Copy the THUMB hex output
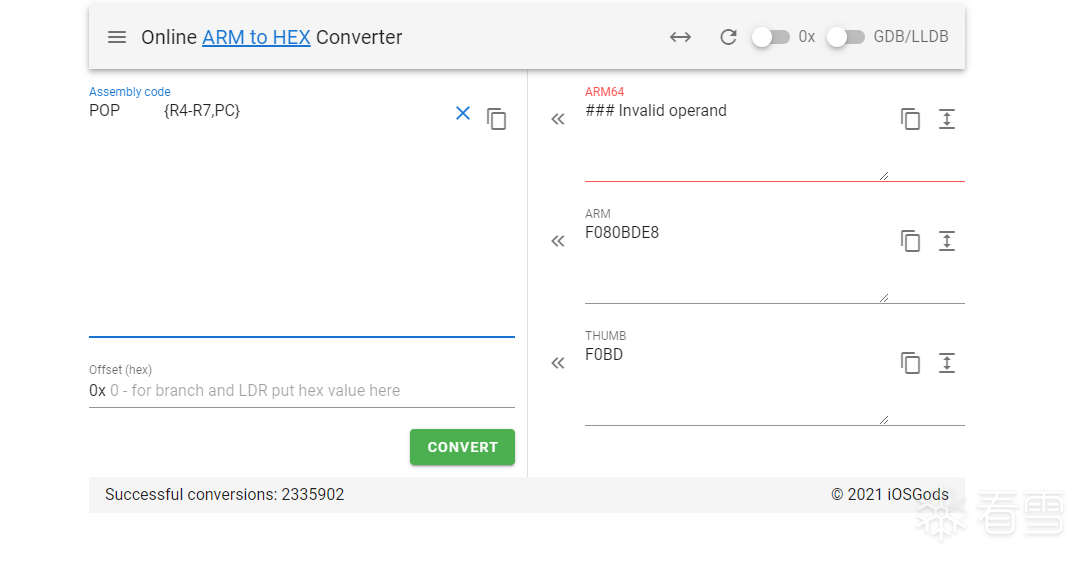 click(910, 363)
